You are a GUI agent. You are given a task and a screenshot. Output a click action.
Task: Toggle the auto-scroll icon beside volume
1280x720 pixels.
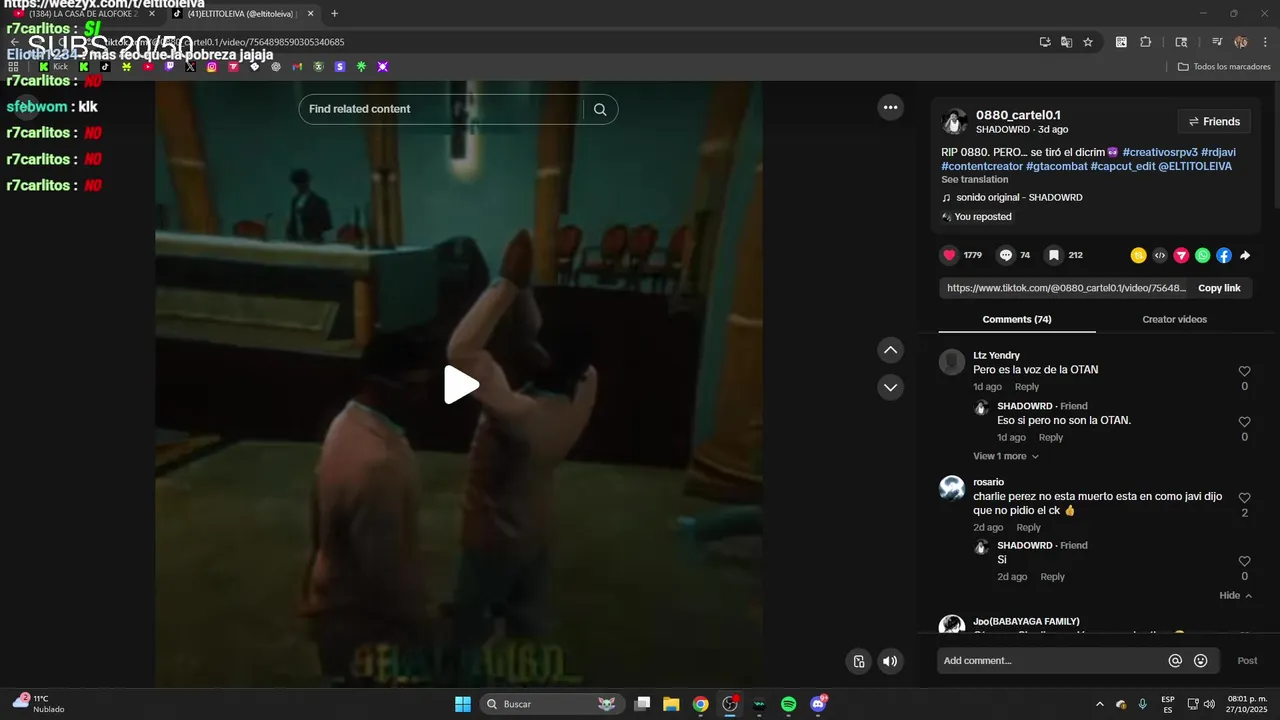pyautogui.click(x=859, y=661)
